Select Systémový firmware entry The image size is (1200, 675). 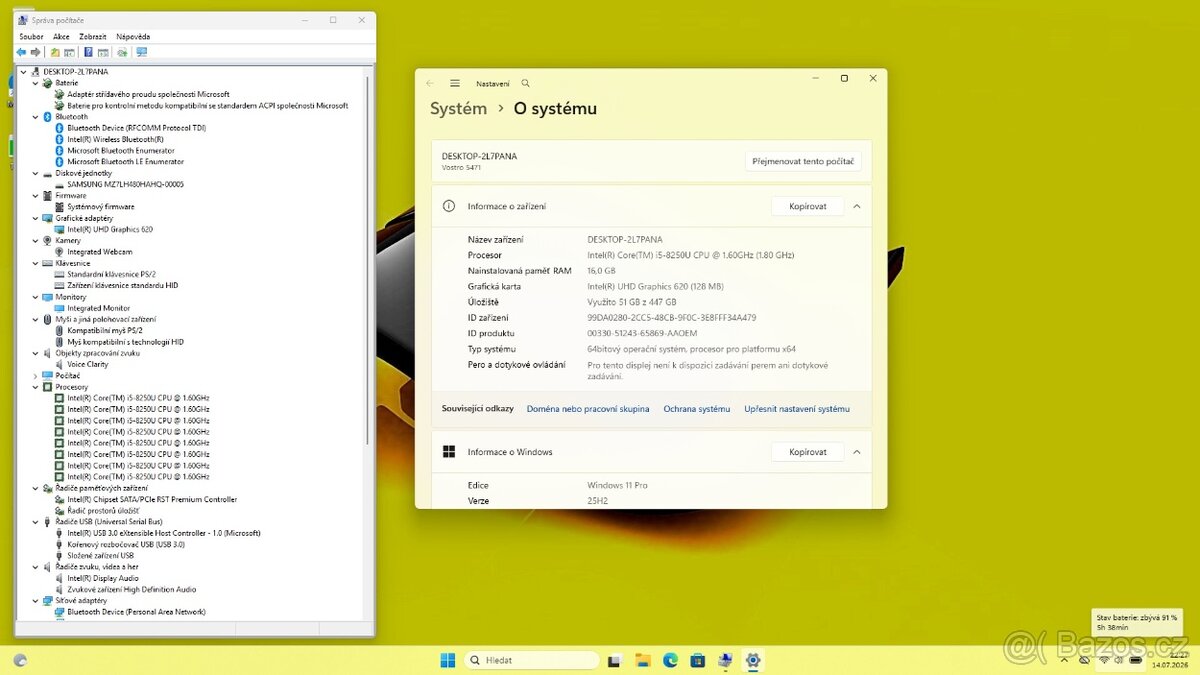(100, 207)
